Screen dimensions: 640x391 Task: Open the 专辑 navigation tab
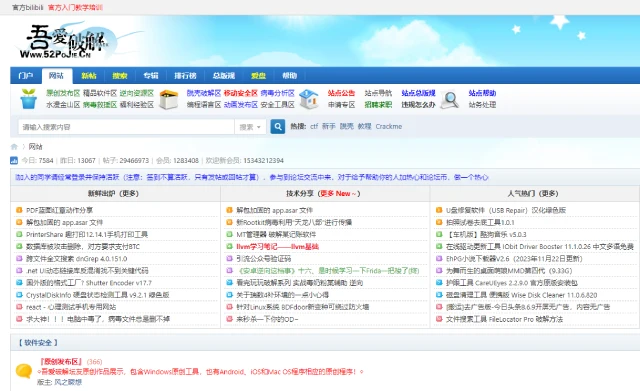(x=151, y=76)
